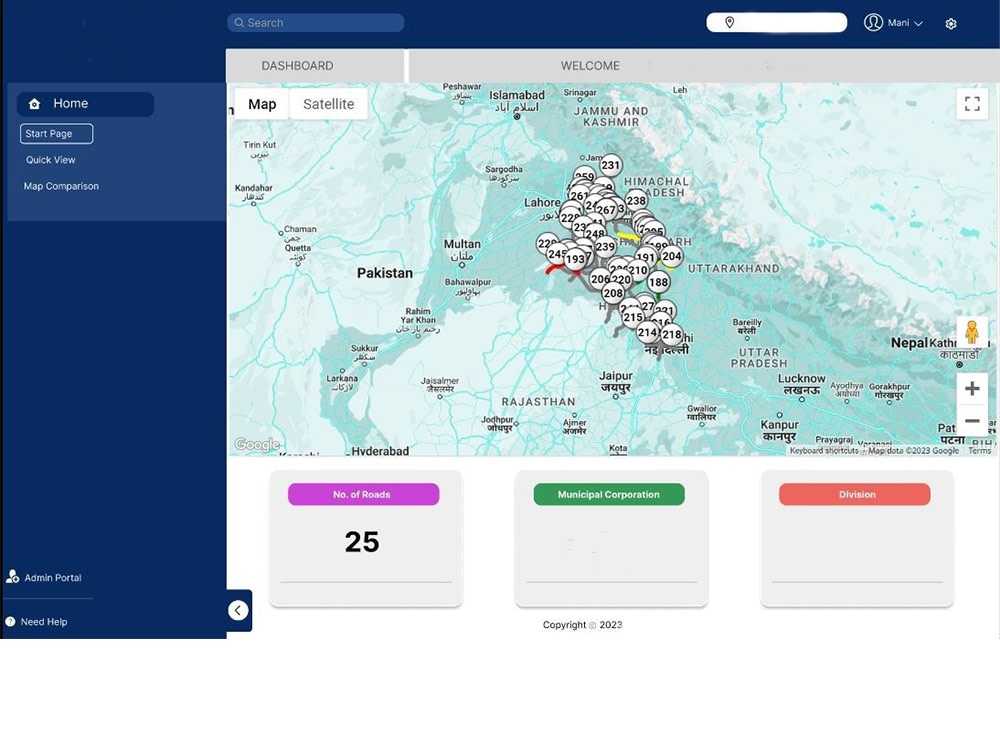This screenshot has width=1000, height=750.
Task: Open the Admin Portal link
Action: pyautogui.click(x=53, y=578)
